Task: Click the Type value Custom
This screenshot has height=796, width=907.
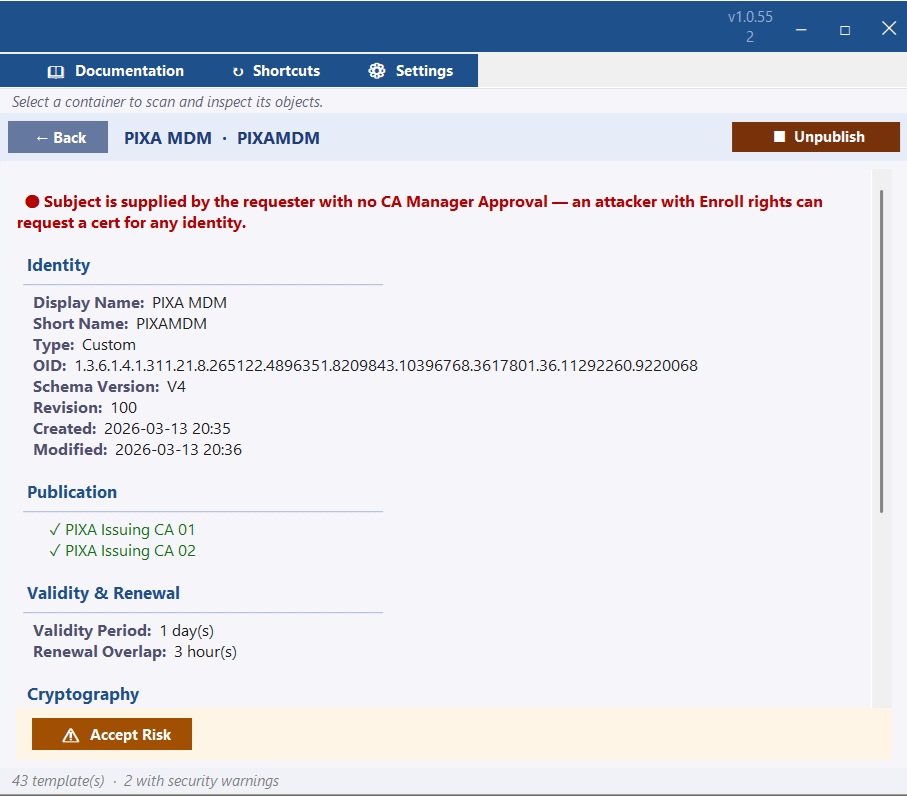Action: click(109, 345)
